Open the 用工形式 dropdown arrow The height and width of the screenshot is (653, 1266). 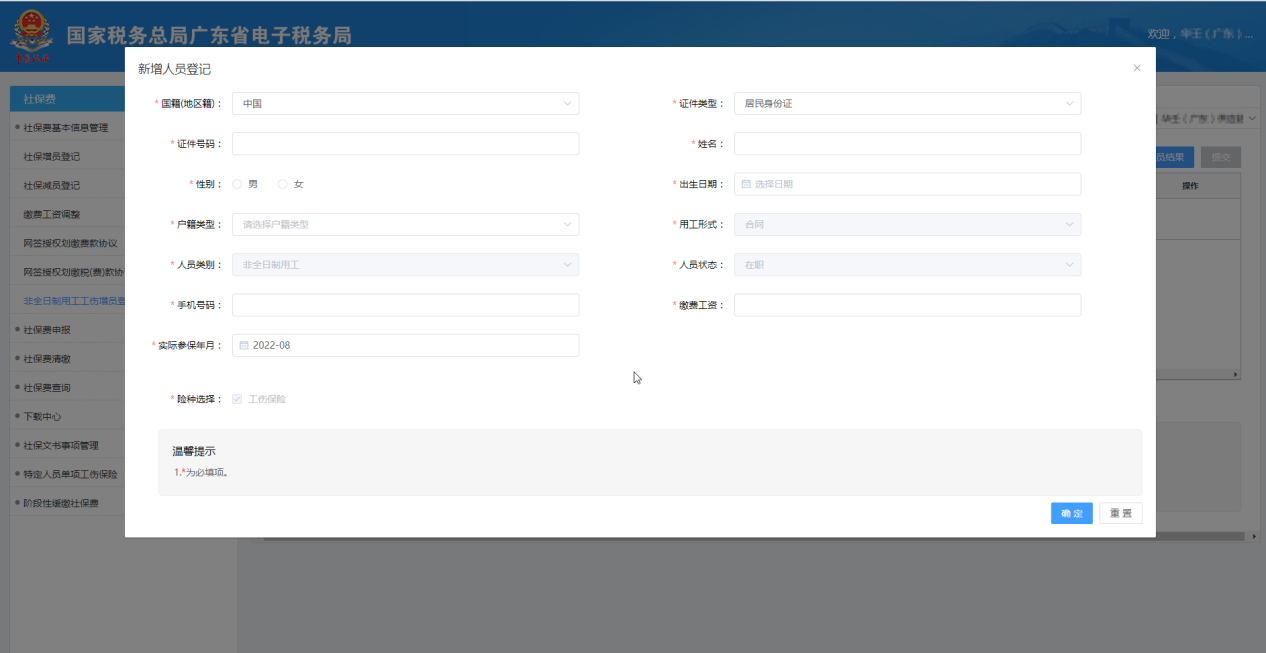click(1069, 225)
